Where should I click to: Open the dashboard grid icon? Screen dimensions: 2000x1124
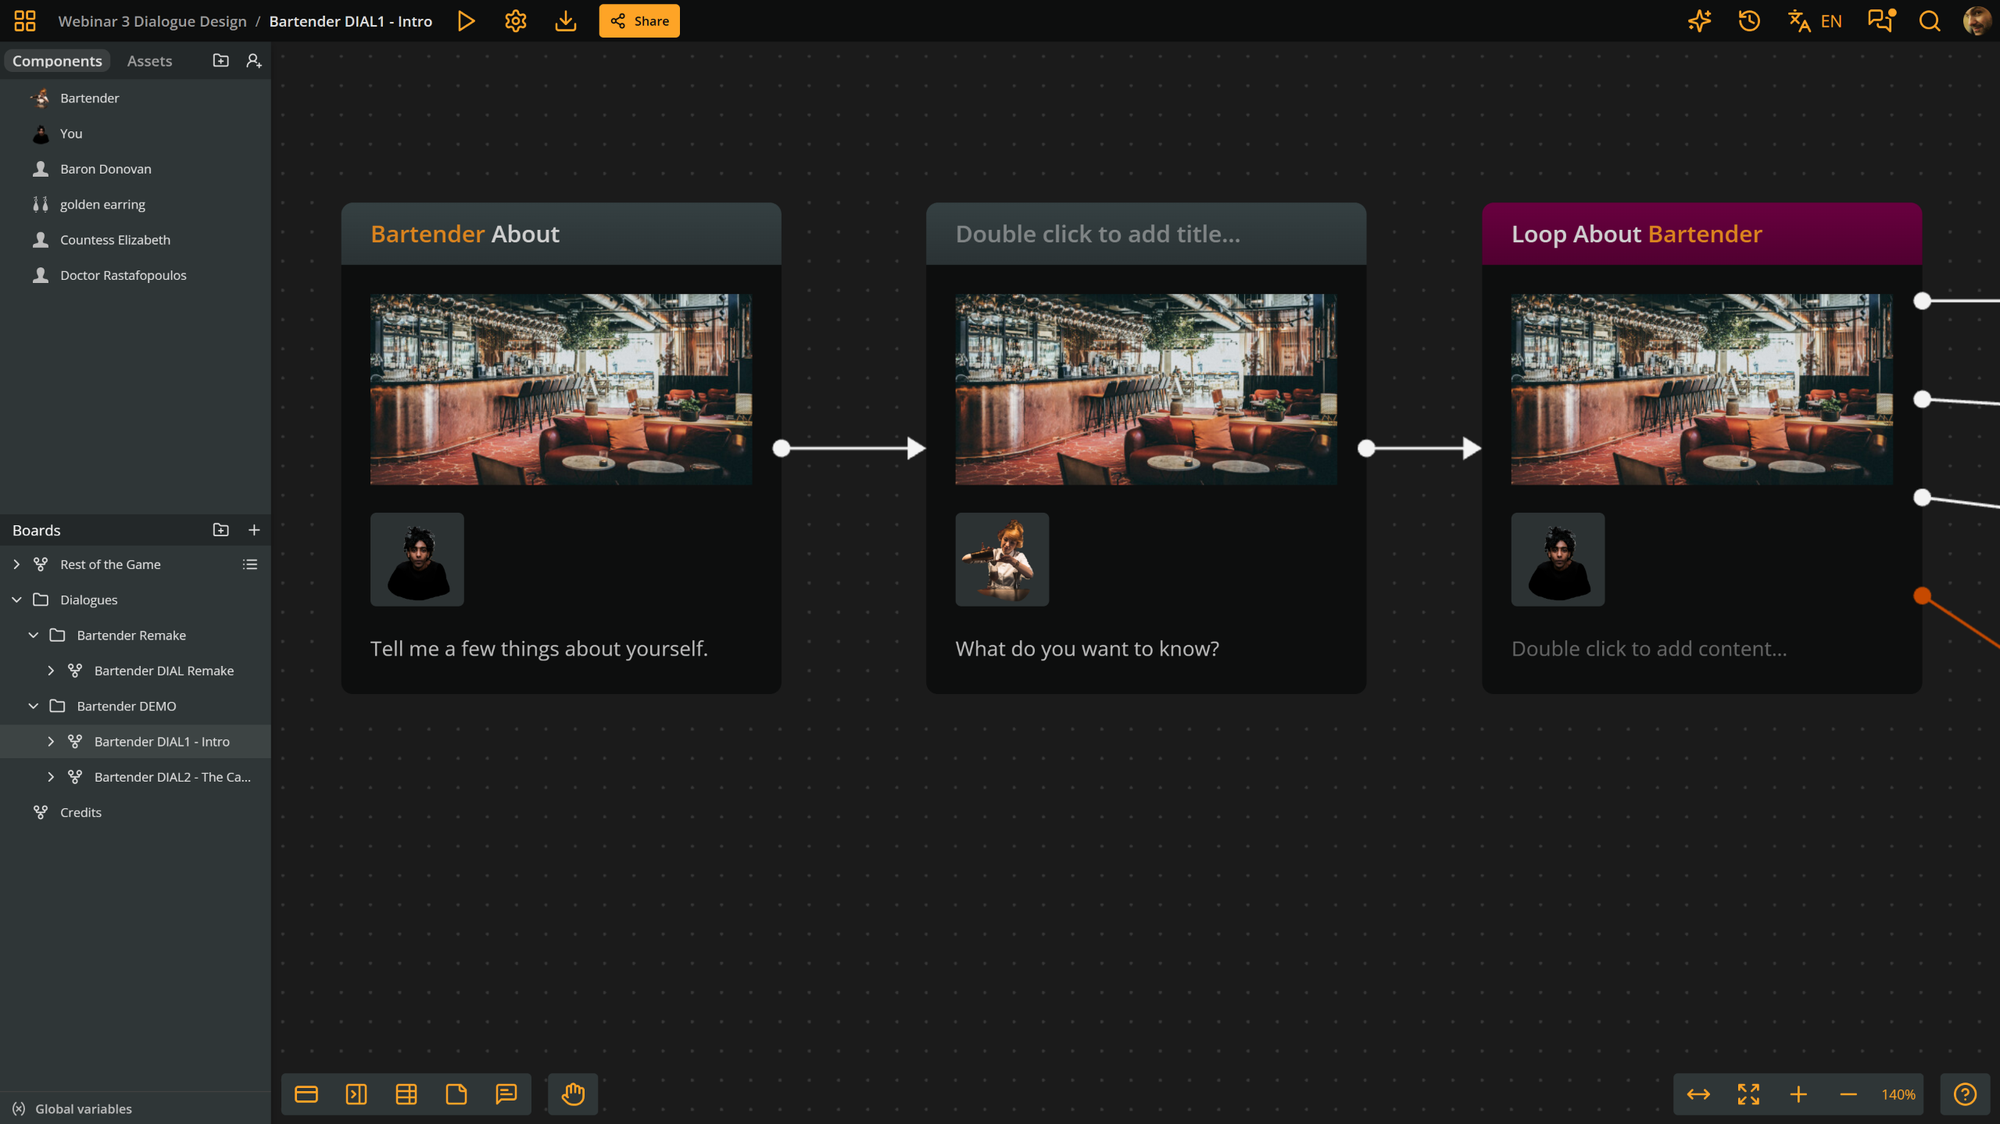point(25,21)
